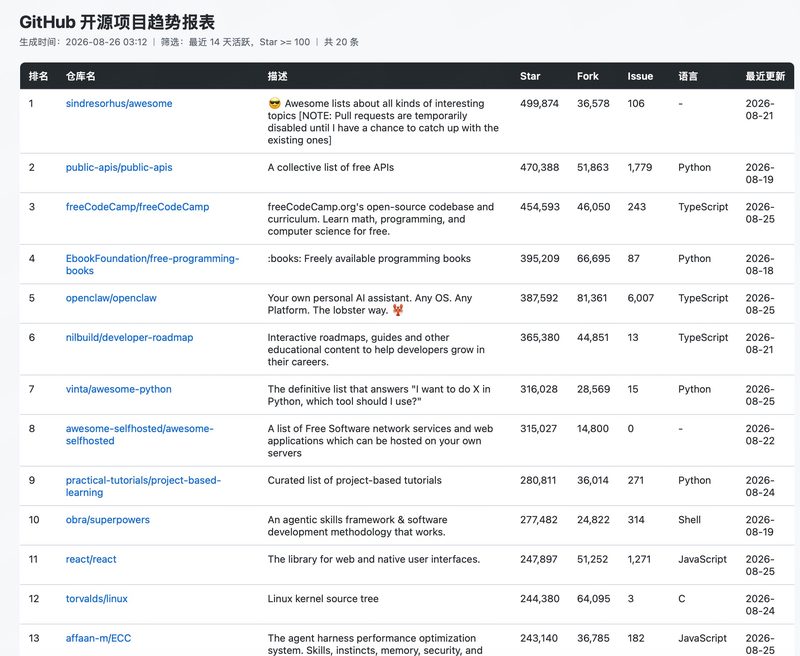Click the 仓库名 column header

pyautogui.click(x=80, y=77)
